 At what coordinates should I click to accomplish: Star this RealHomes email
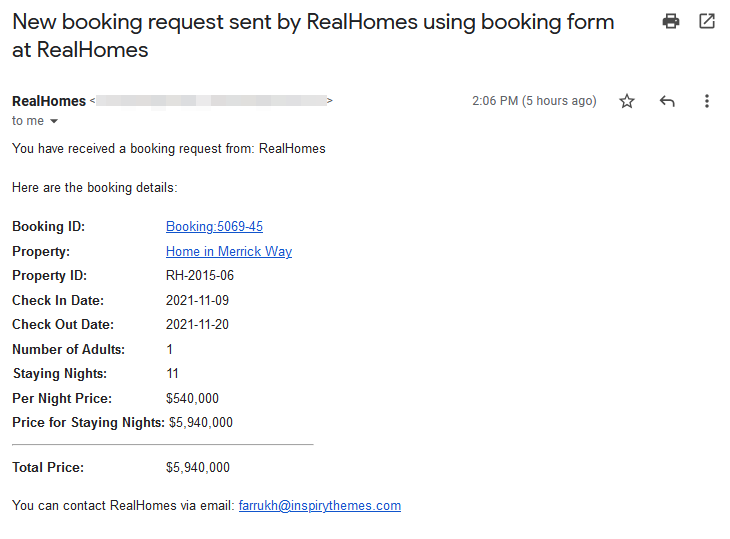[x=627, y=101]
